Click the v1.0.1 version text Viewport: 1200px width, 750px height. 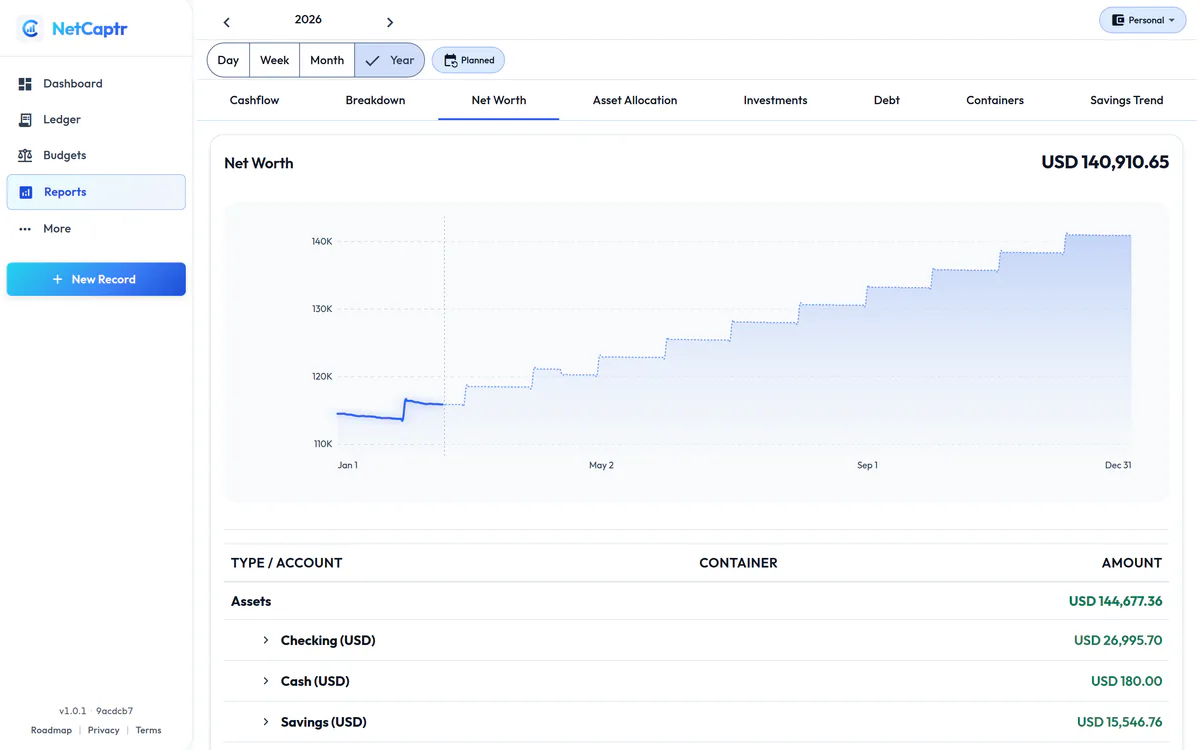71,711
